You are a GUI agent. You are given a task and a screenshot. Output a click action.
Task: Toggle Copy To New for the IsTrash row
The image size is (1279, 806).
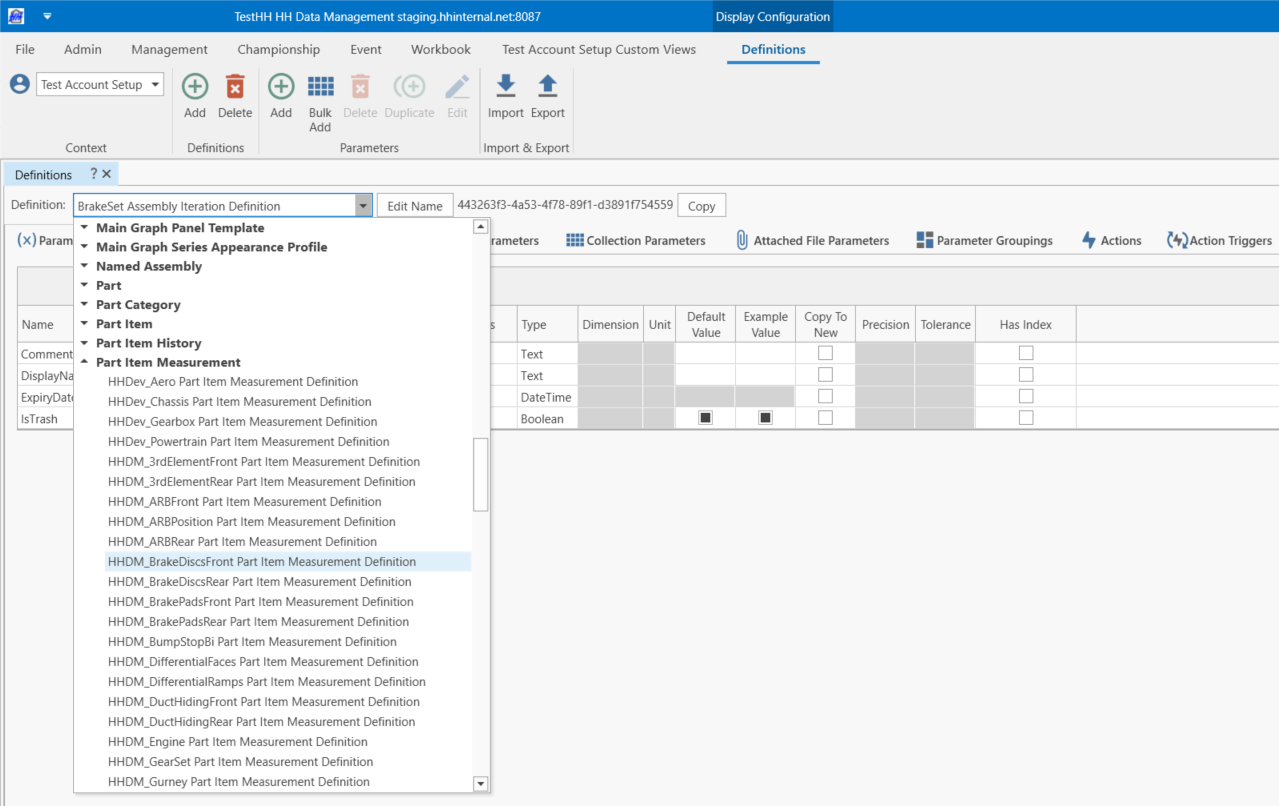pos(825,419)
